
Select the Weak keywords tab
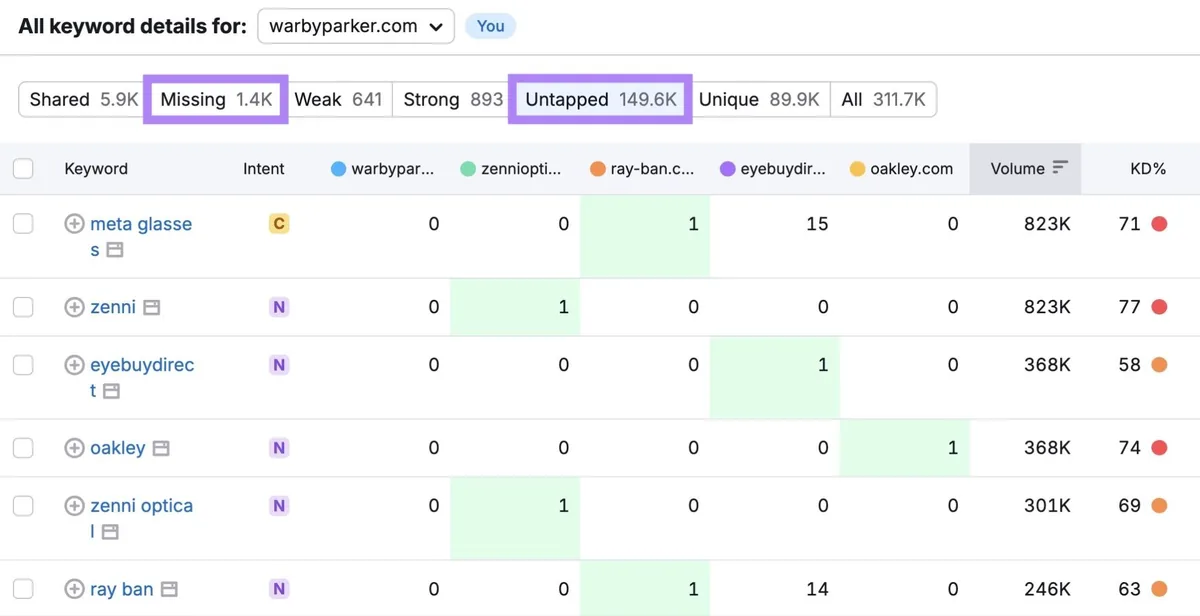pyautogui.click(x=338, y=99)
